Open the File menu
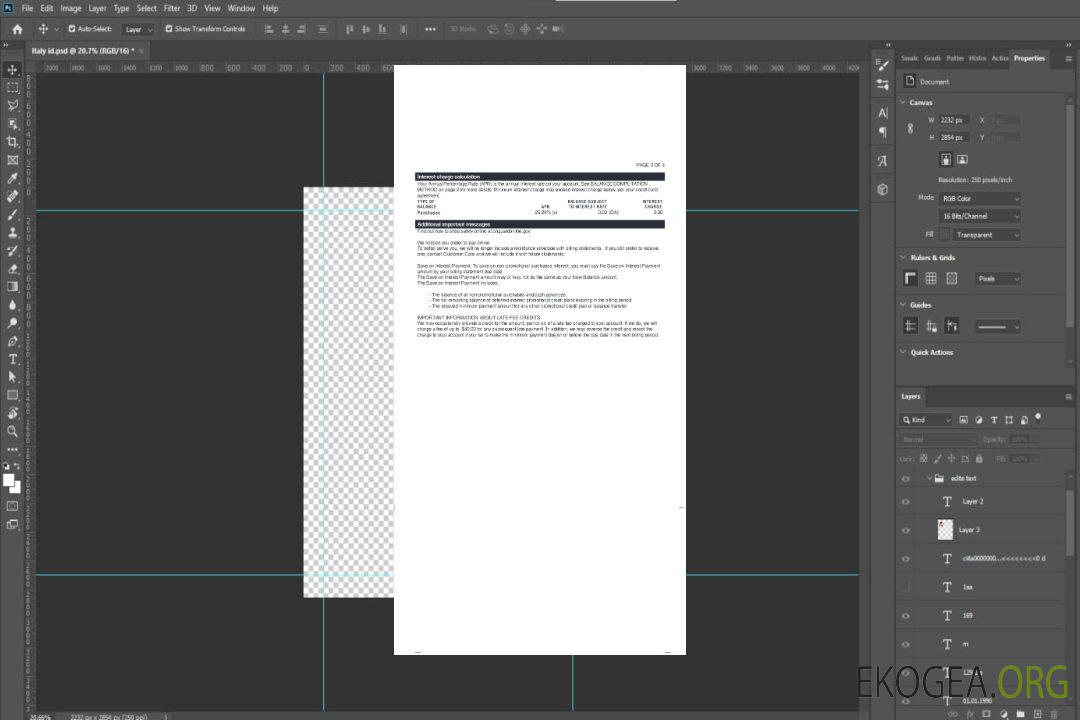 click(27, 8)
